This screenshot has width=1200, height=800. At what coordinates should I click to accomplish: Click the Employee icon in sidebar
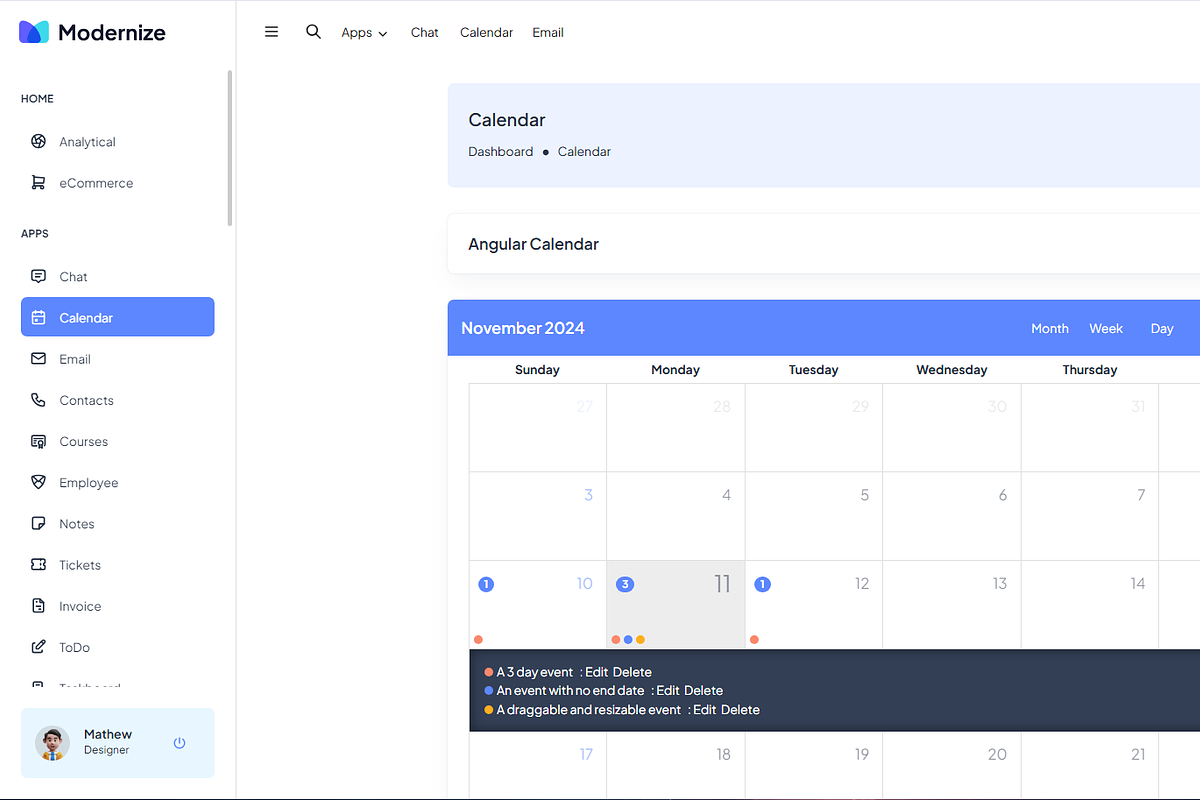coord(38,482)
